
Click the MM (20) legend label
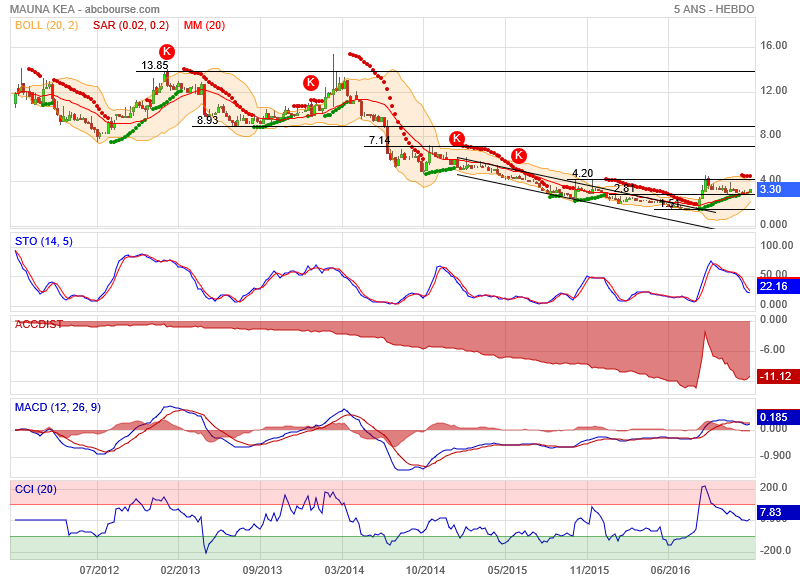(204, 26)
